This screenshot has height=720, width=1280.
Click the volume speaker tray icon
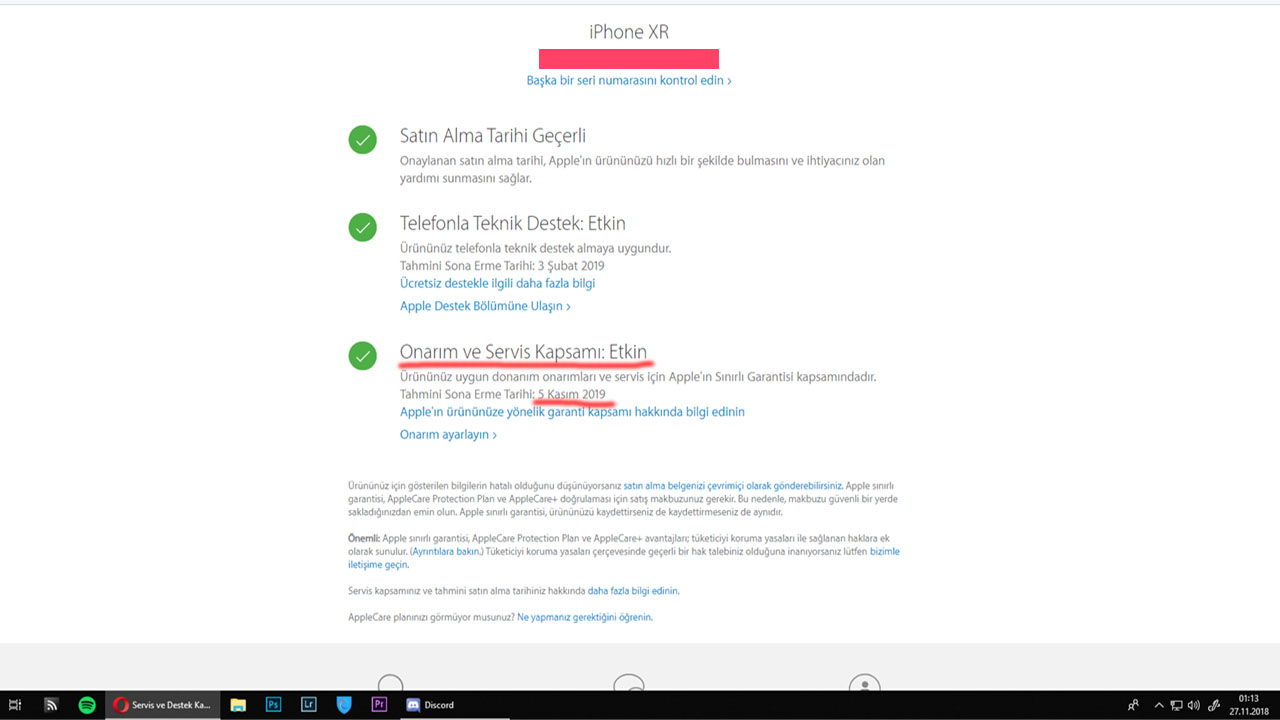click(x=1193, y=705)
